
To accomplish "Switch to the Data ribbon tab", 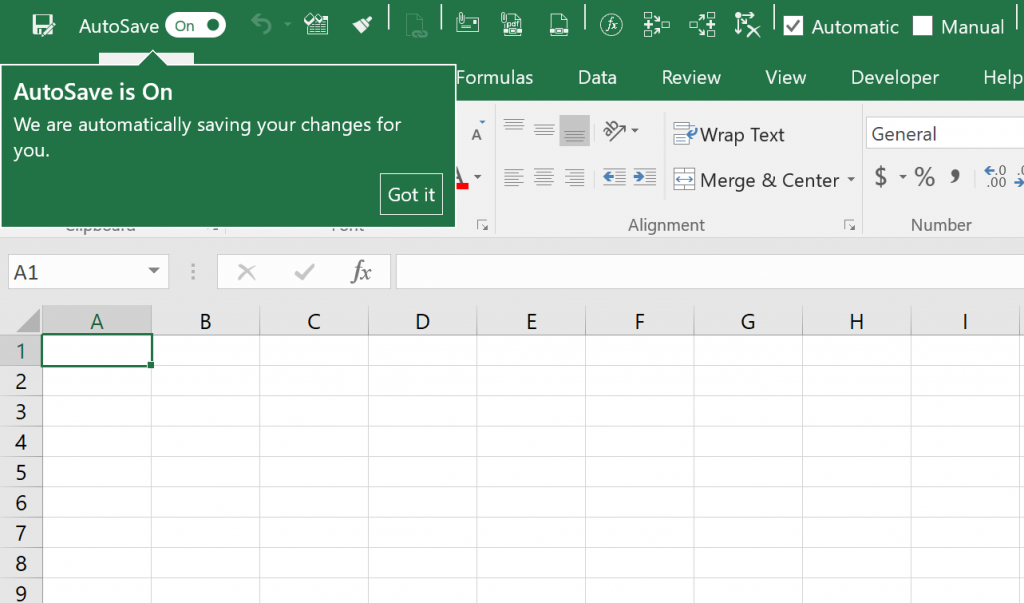I will coord(597,77).
